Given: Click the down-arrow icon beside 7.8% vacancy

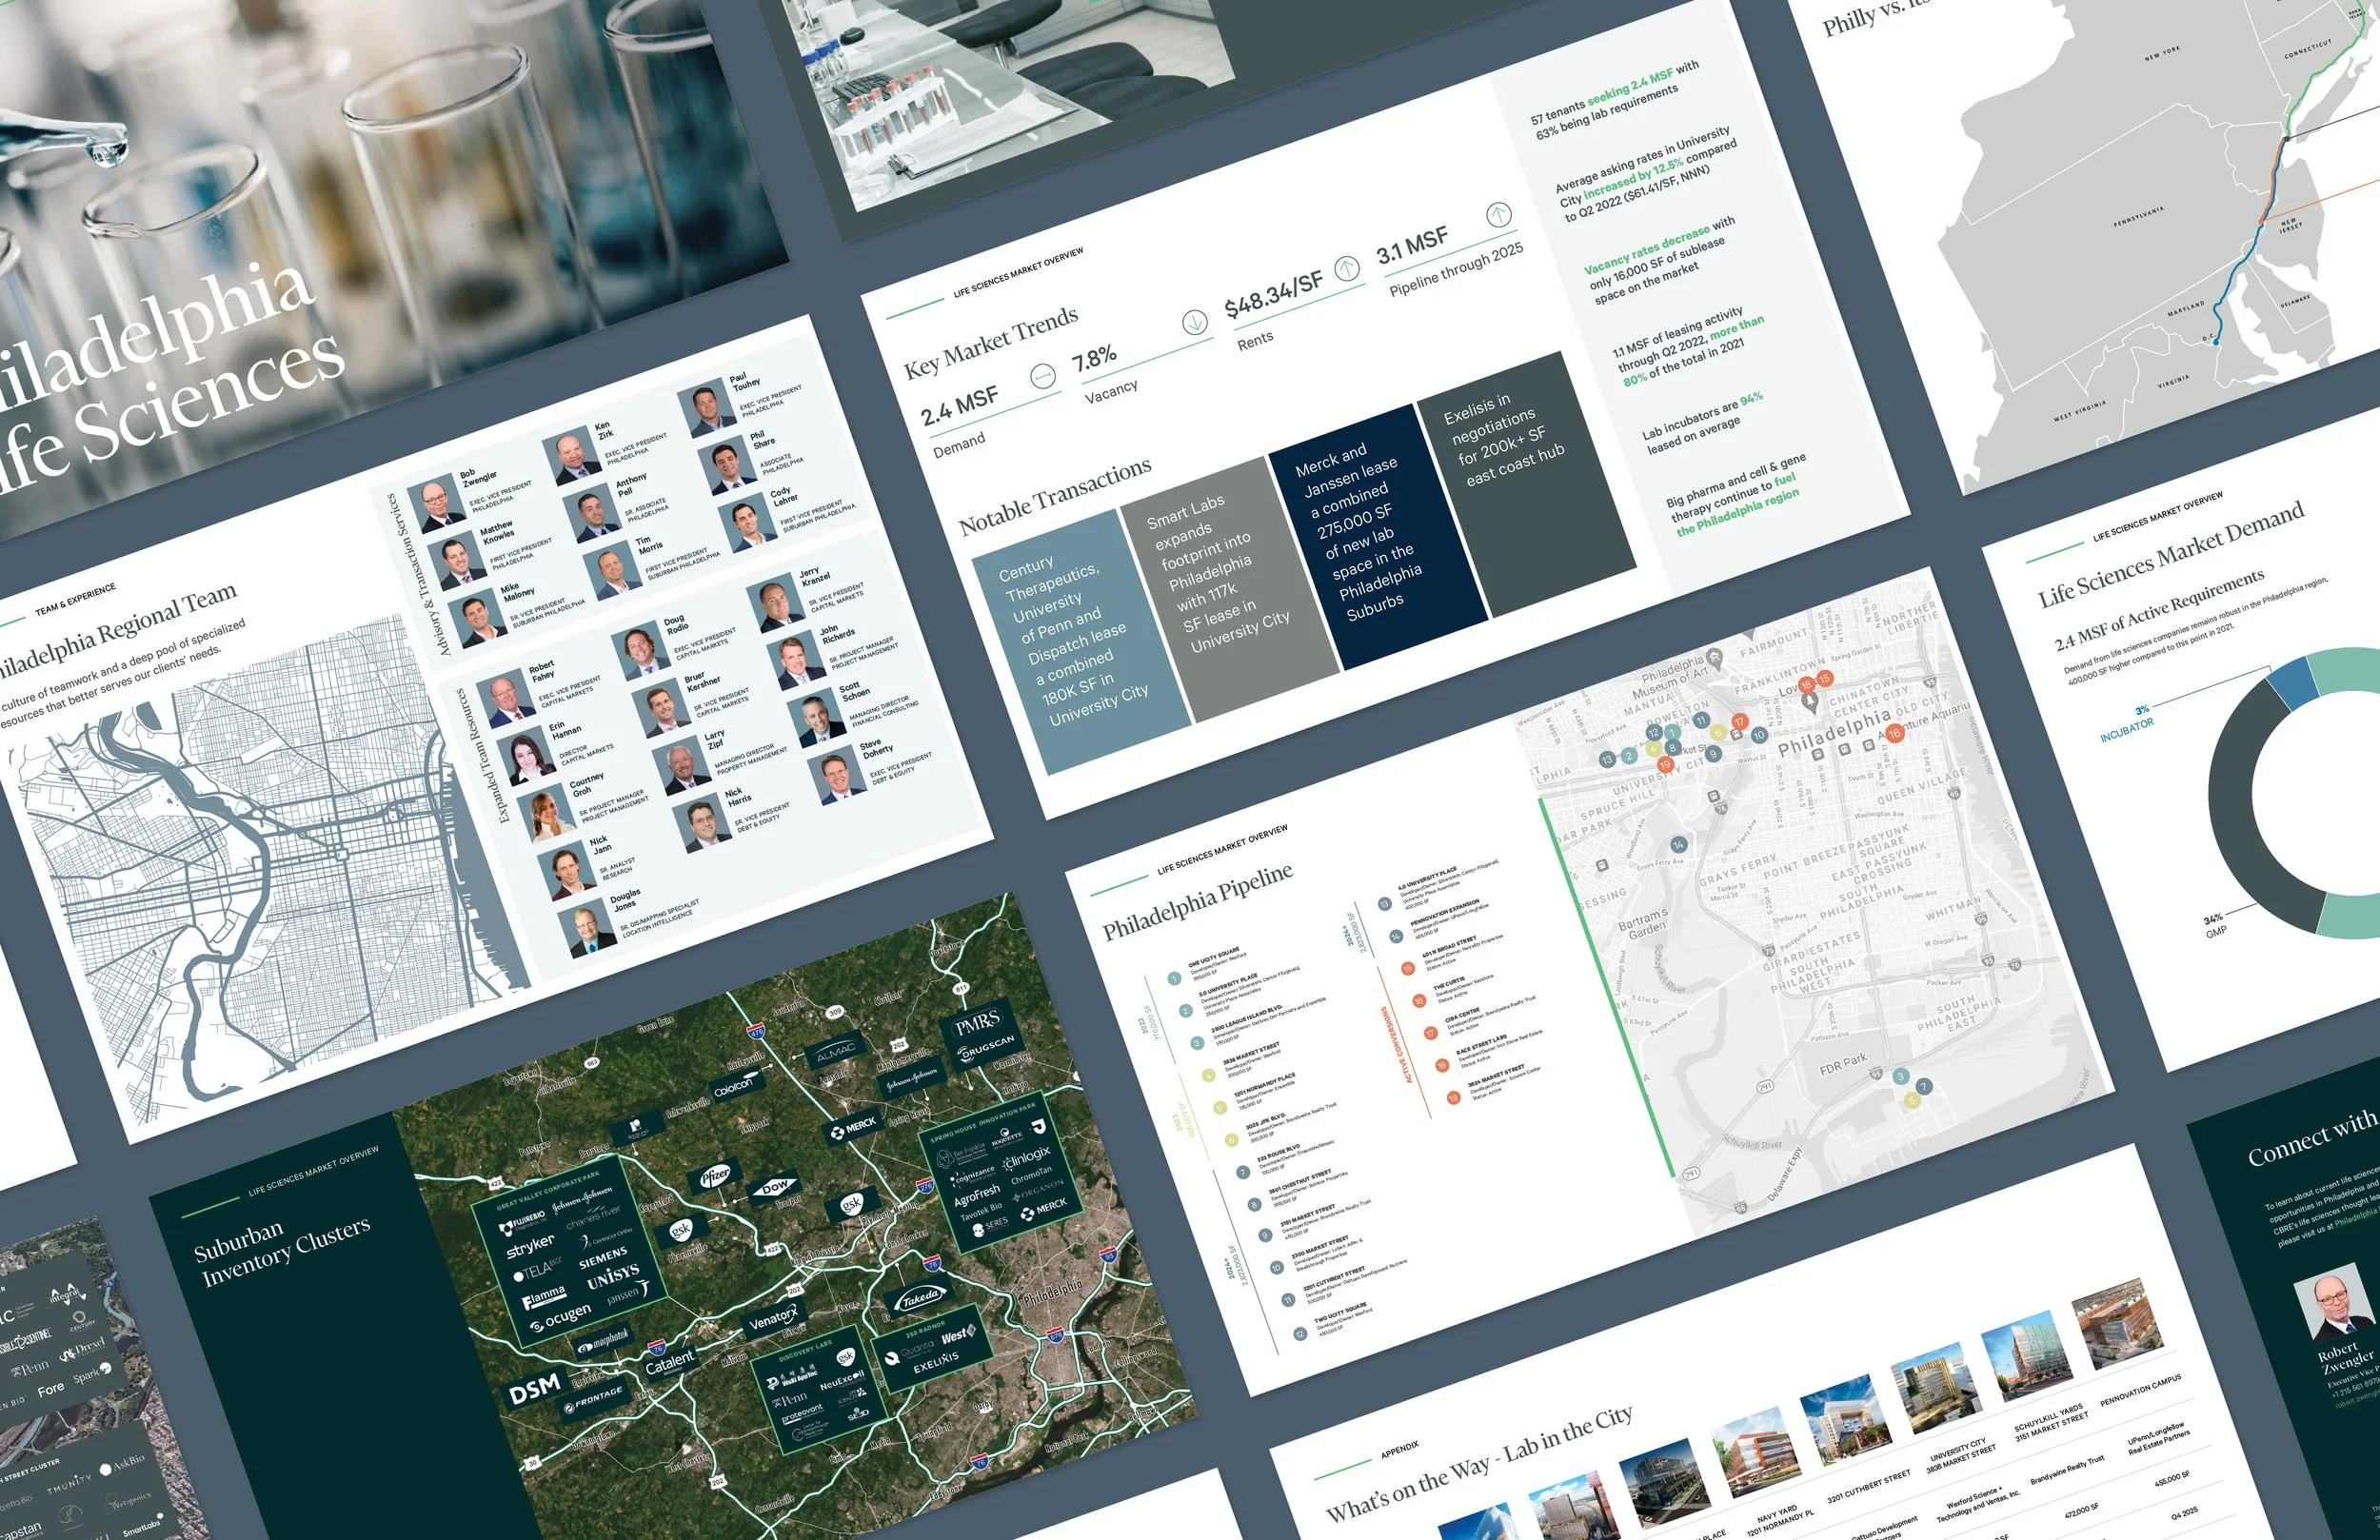Looking at the screenshot, I should [x=1194, y=322].
